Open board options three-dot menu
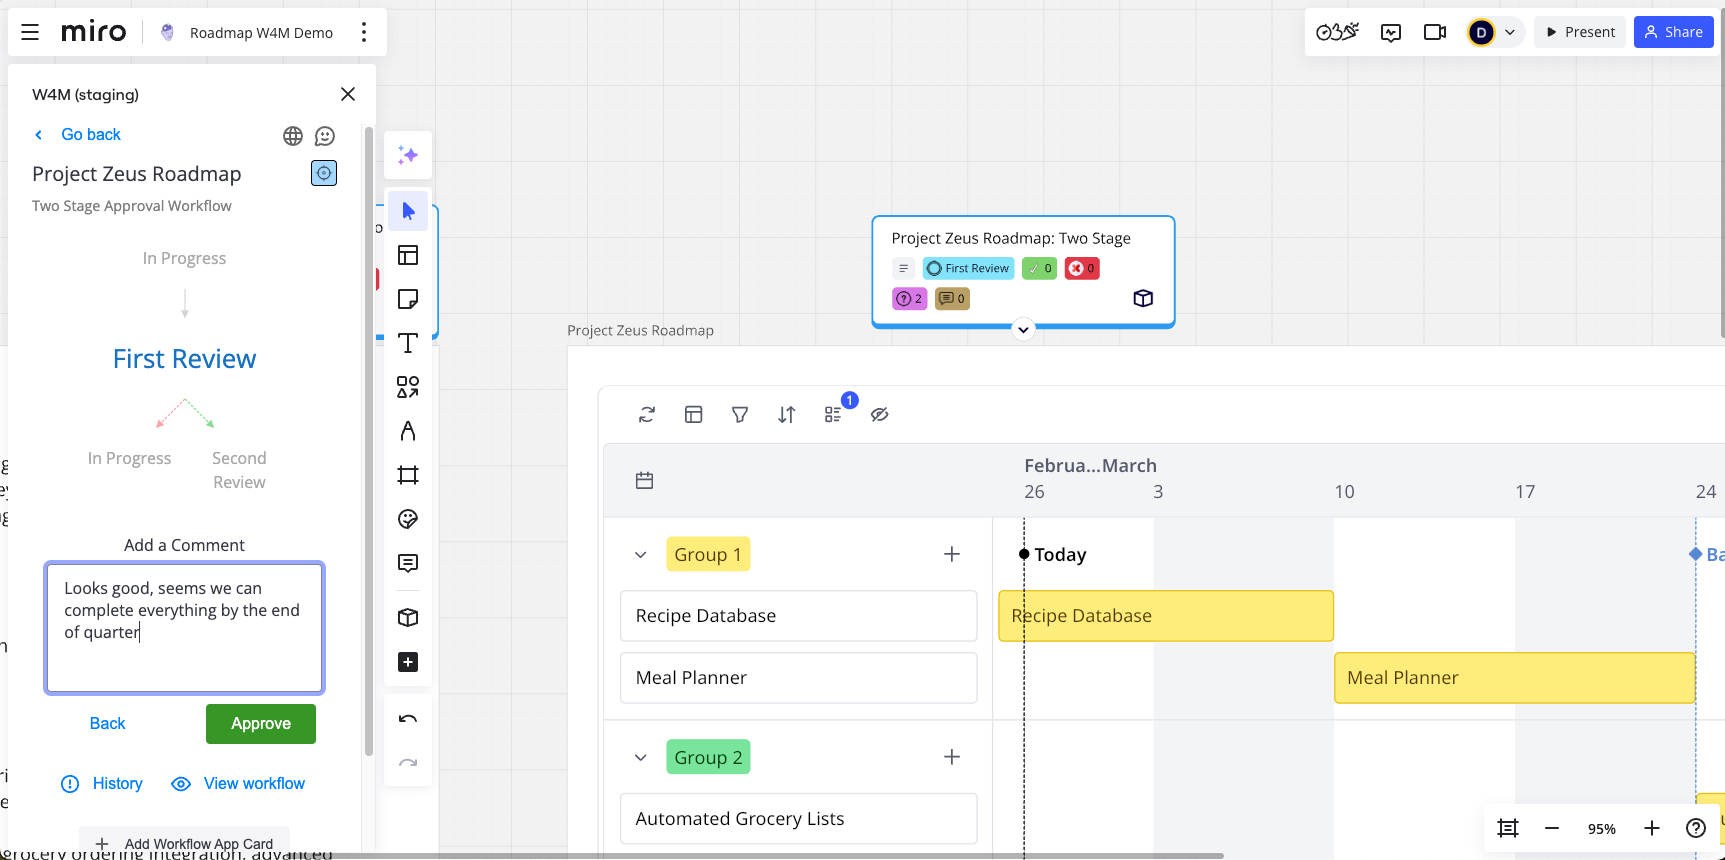 364,32
